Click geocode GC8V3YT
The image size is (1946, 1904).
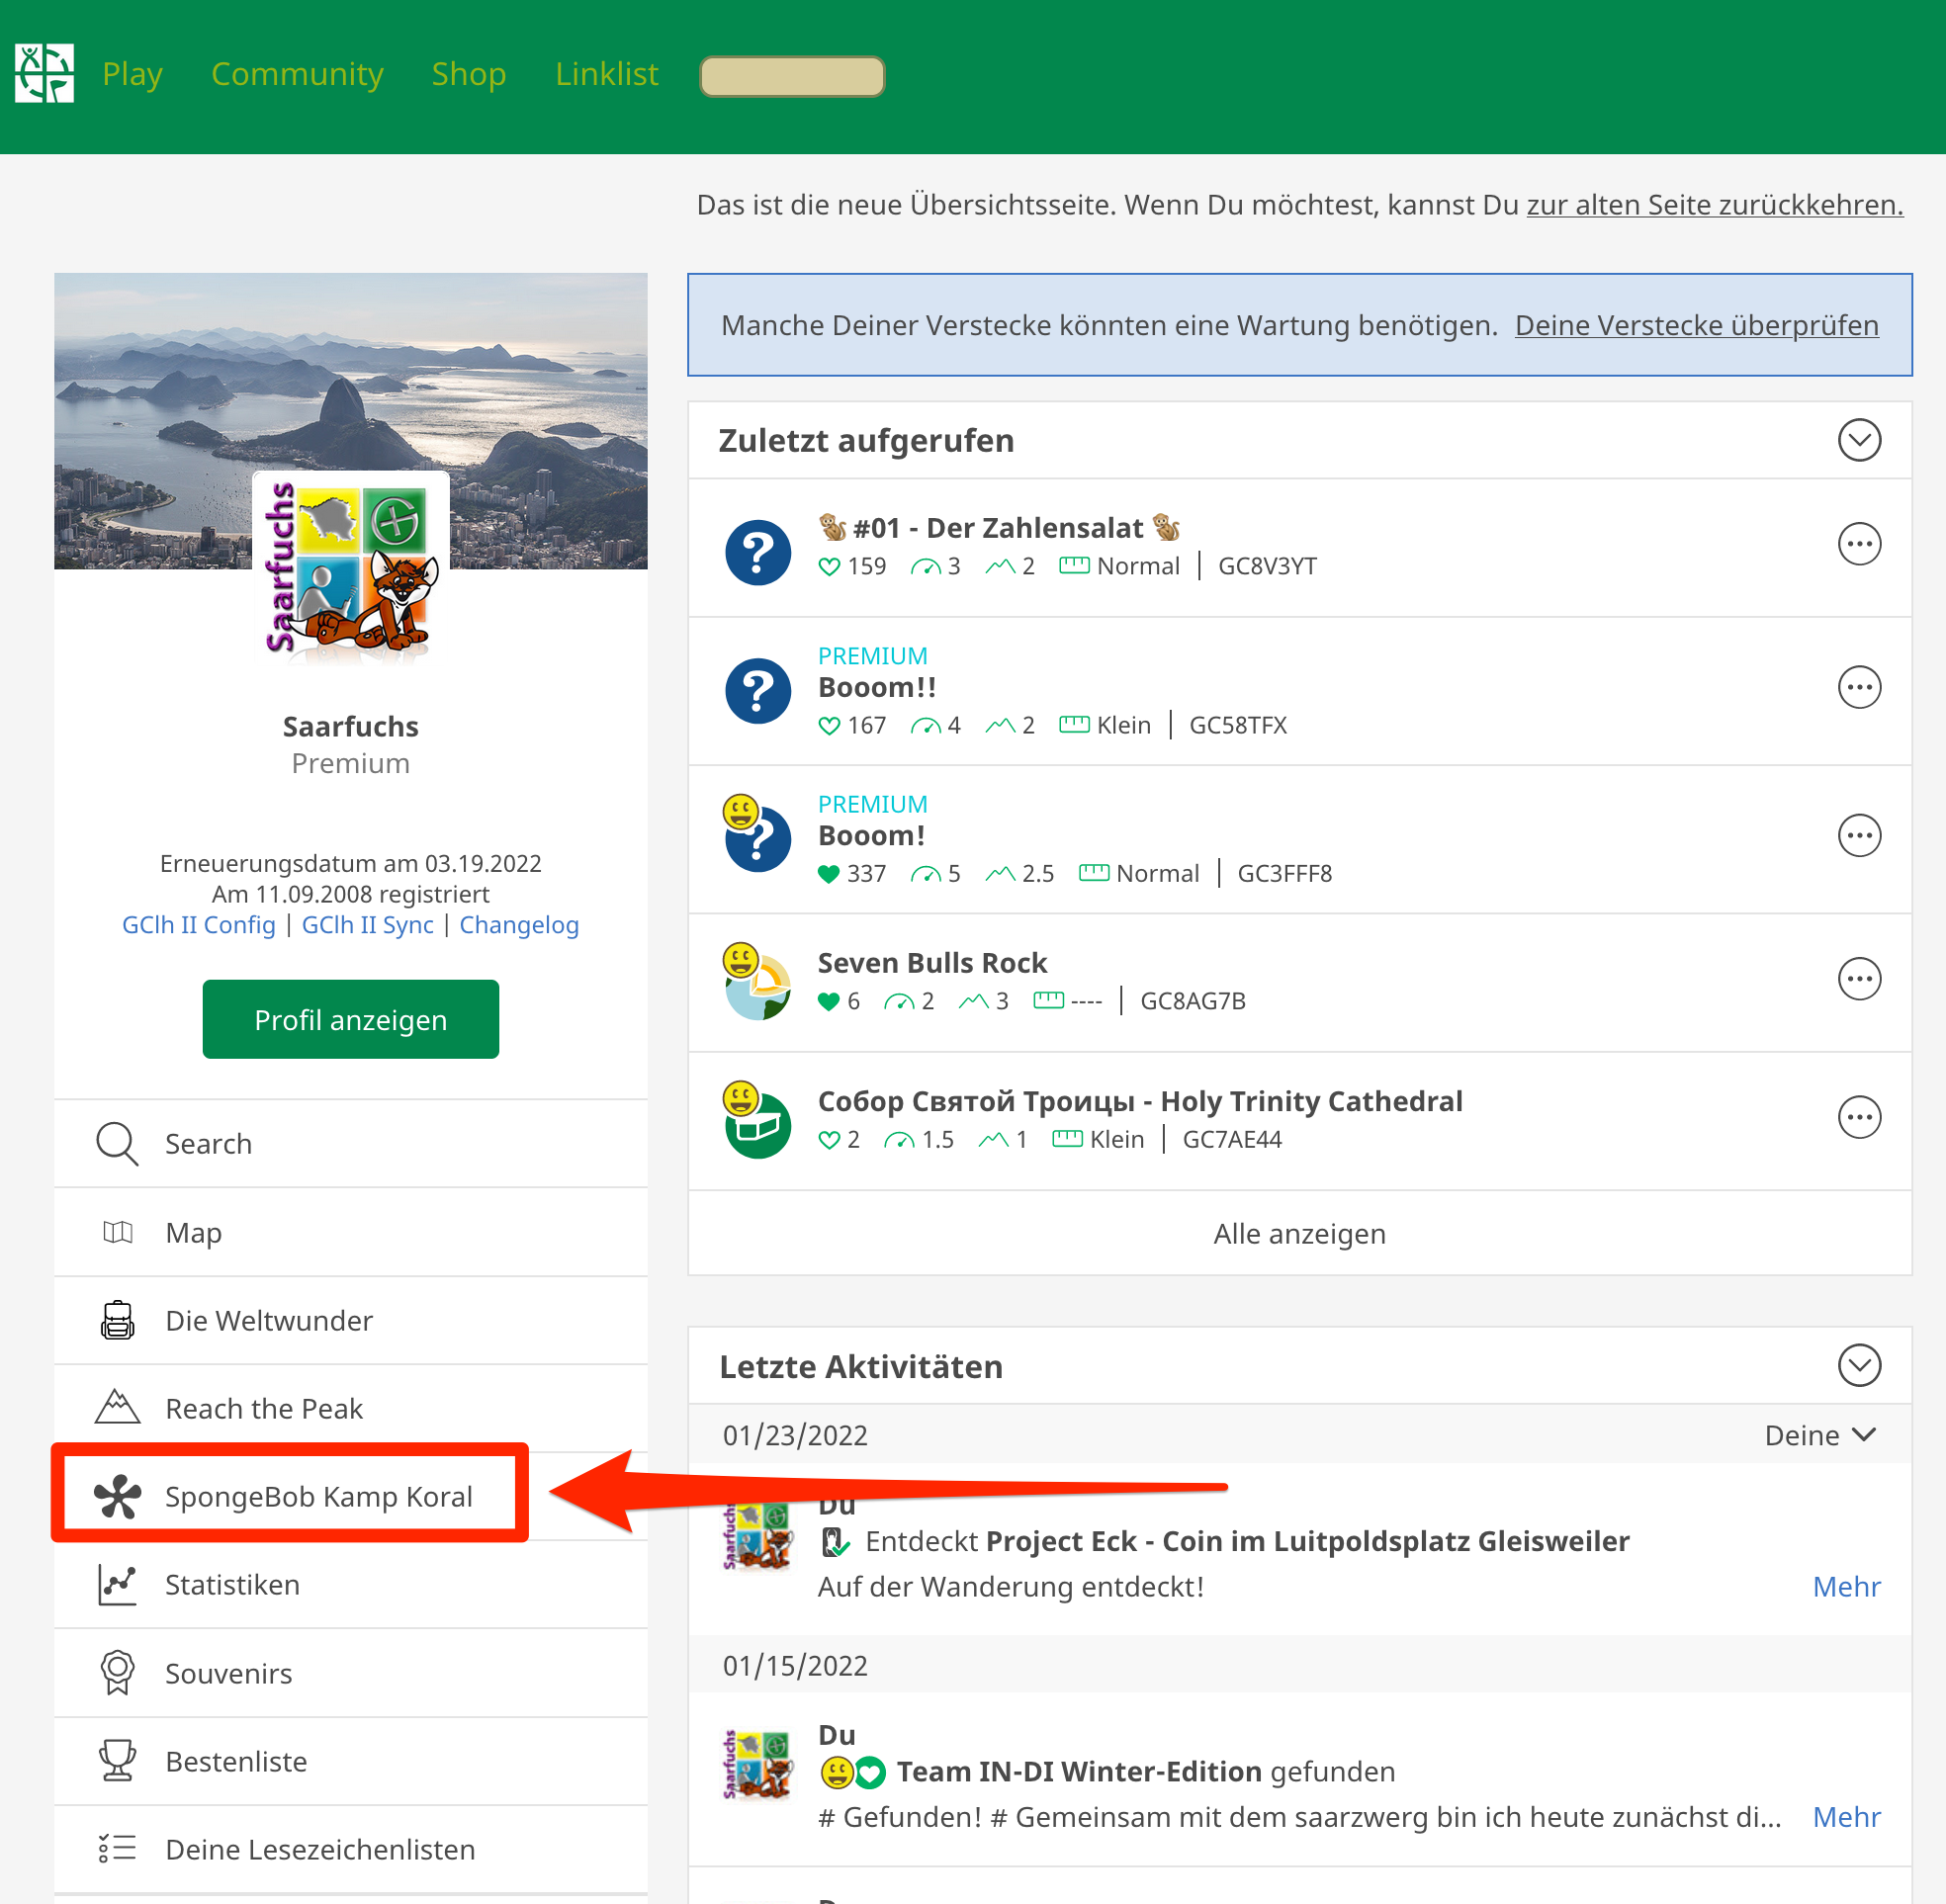[1267, 566]
